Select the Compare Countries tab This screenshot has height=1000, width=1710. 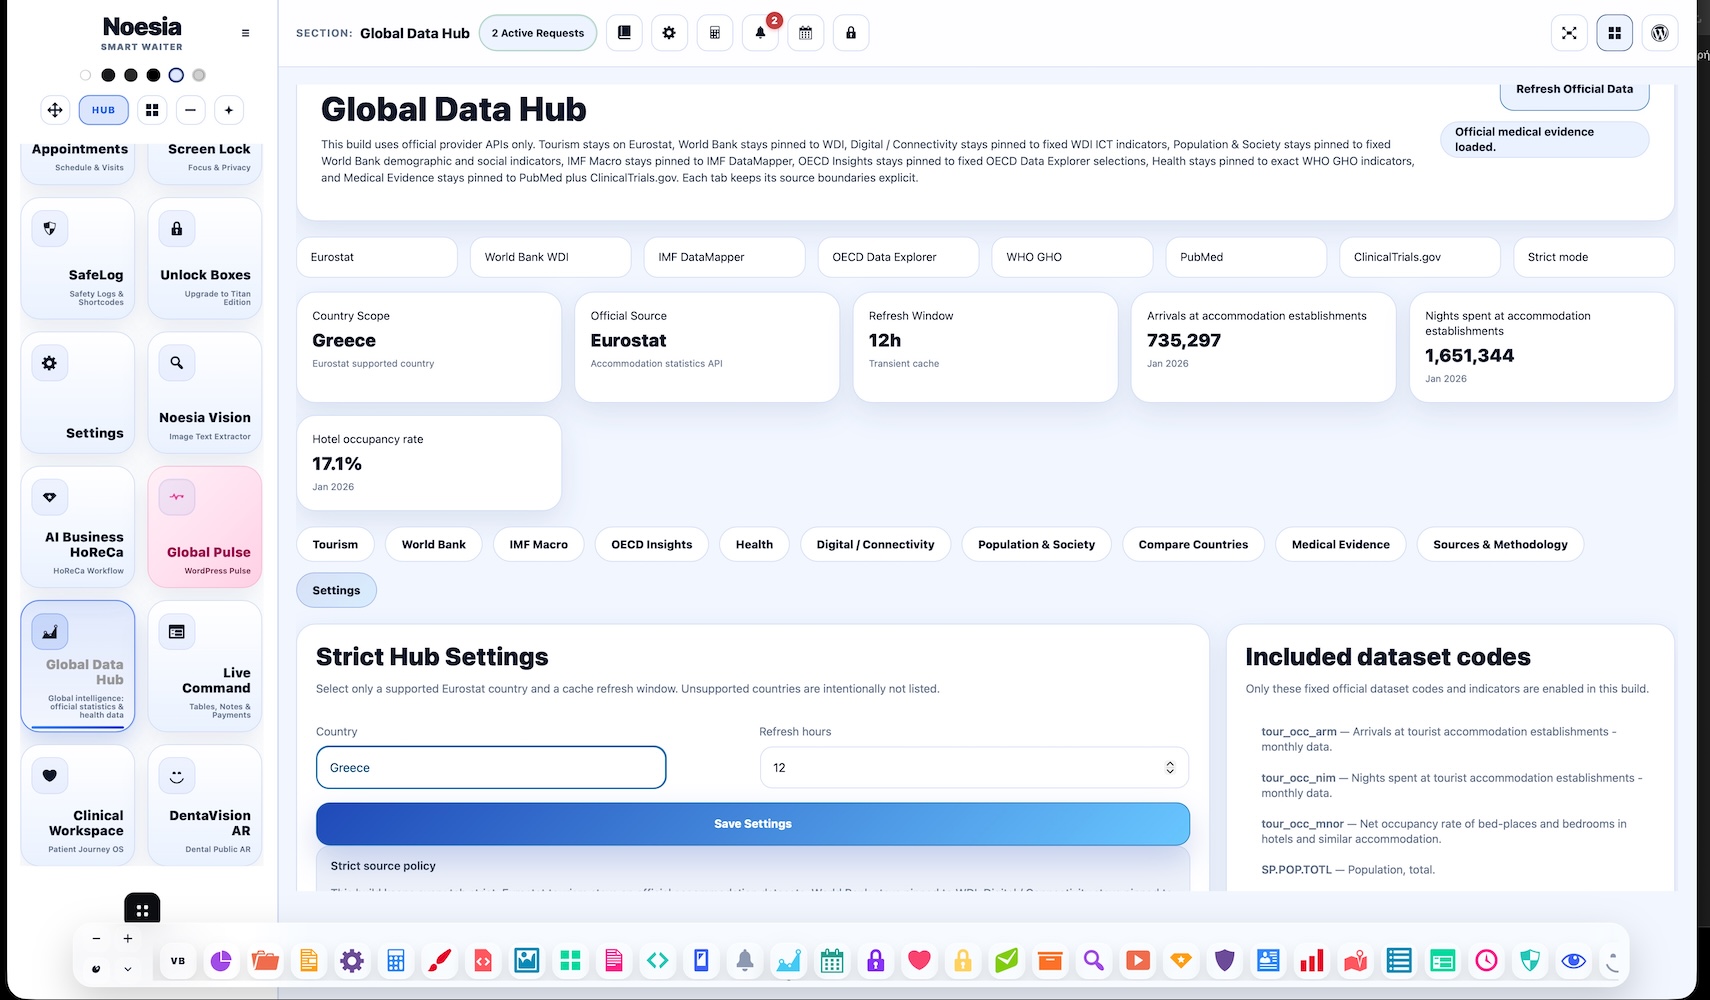1193,545
